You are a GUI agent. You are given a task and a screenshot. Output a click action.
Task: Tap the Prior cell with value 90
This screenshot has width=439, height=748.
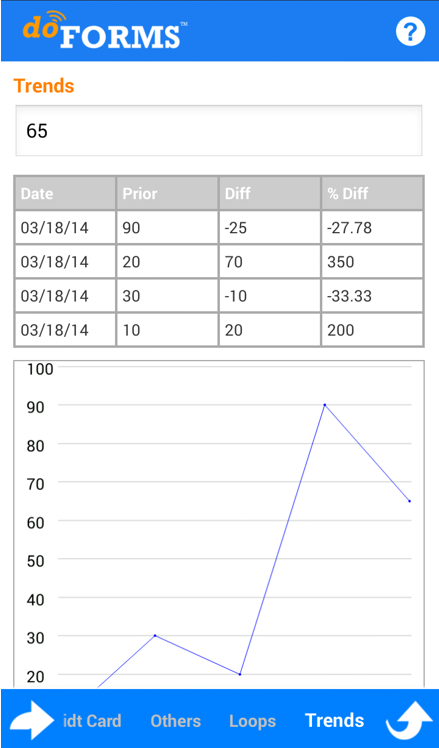tap(167, 228)
